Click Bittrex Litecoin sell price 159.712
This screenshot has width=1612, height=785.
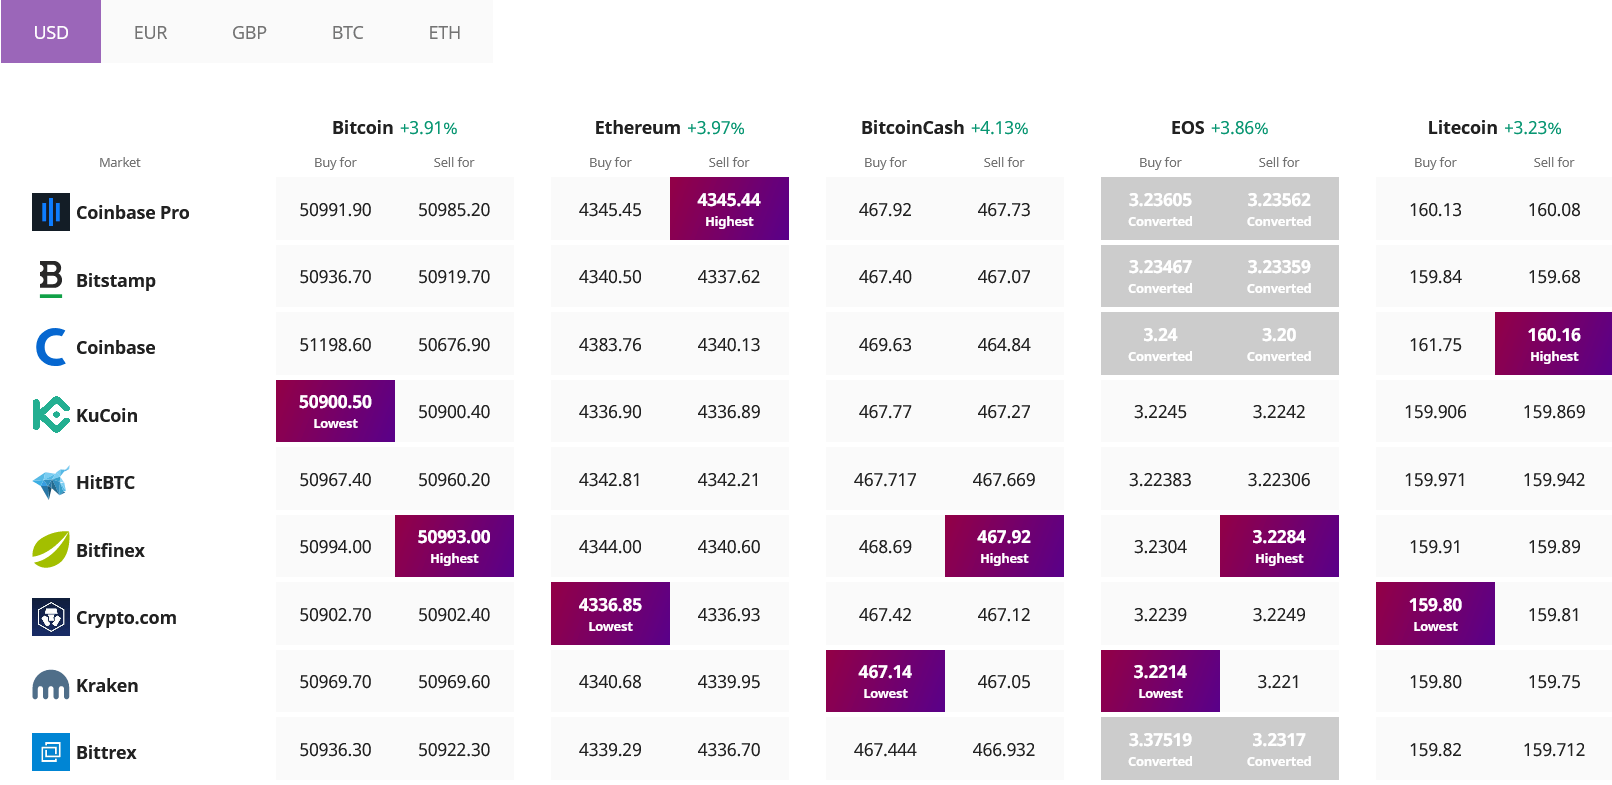click(1554, 750)
